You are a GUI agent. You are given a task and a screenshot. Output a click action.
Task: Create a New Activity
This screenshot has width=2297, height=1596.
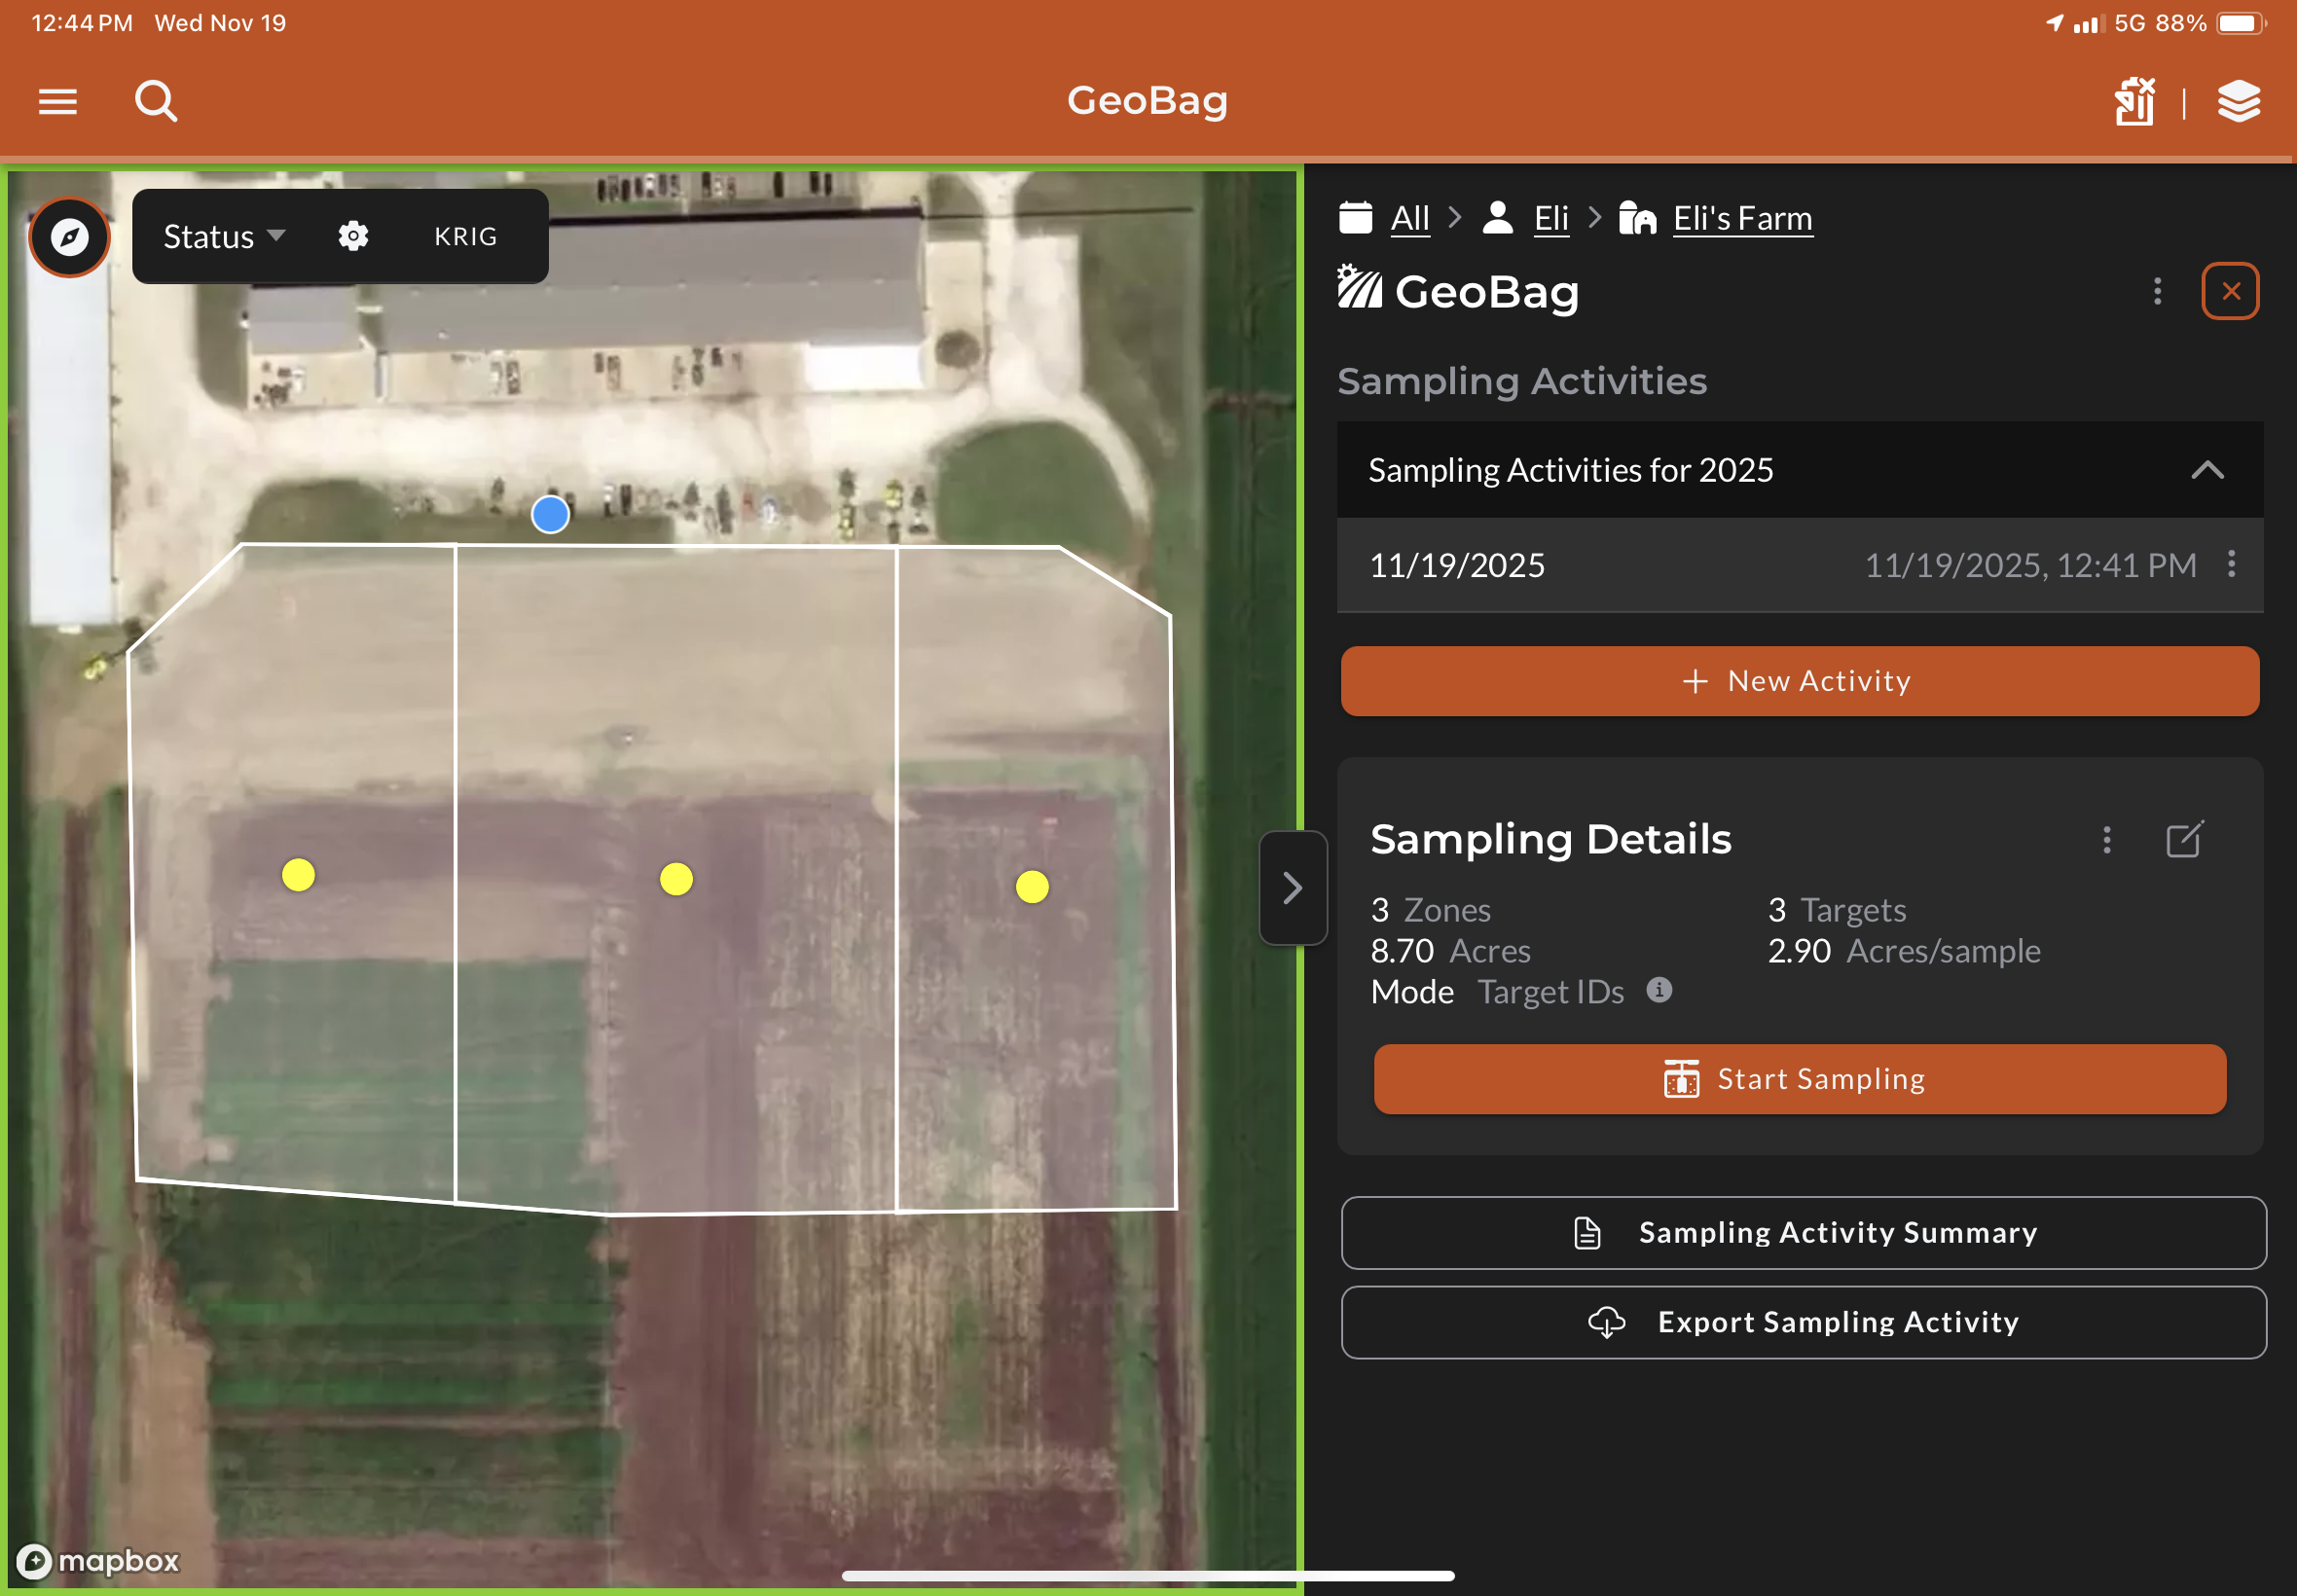click(x=1800, y=681)
